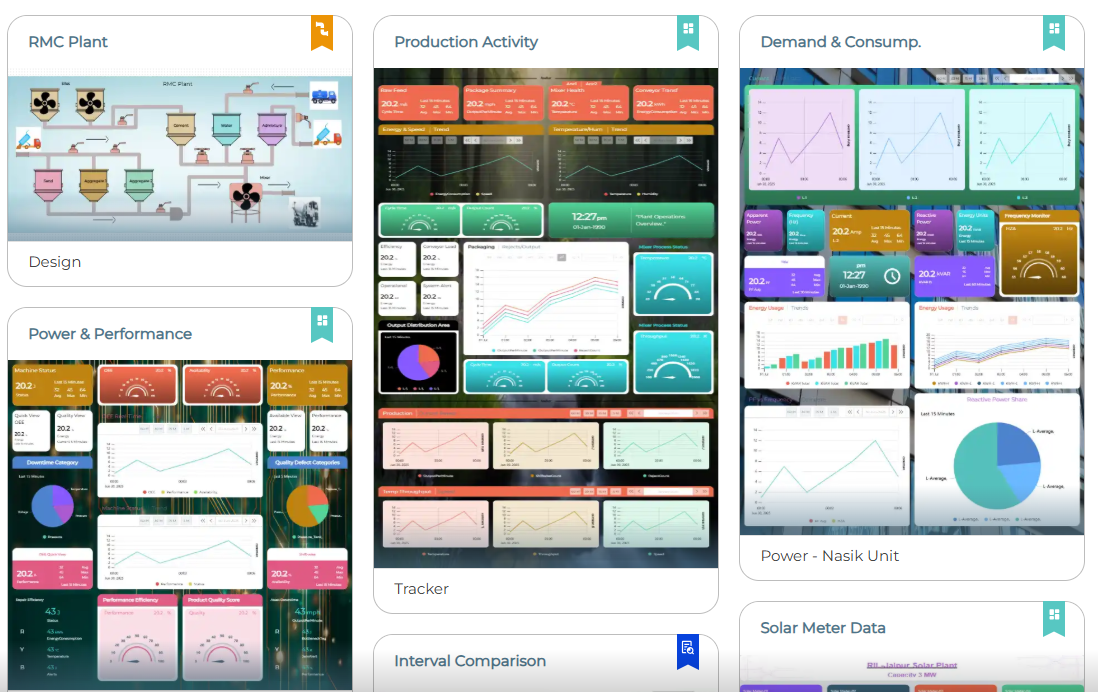
Task: Click the blue report icon on Interval Comparison card
Action: [687, 650]
